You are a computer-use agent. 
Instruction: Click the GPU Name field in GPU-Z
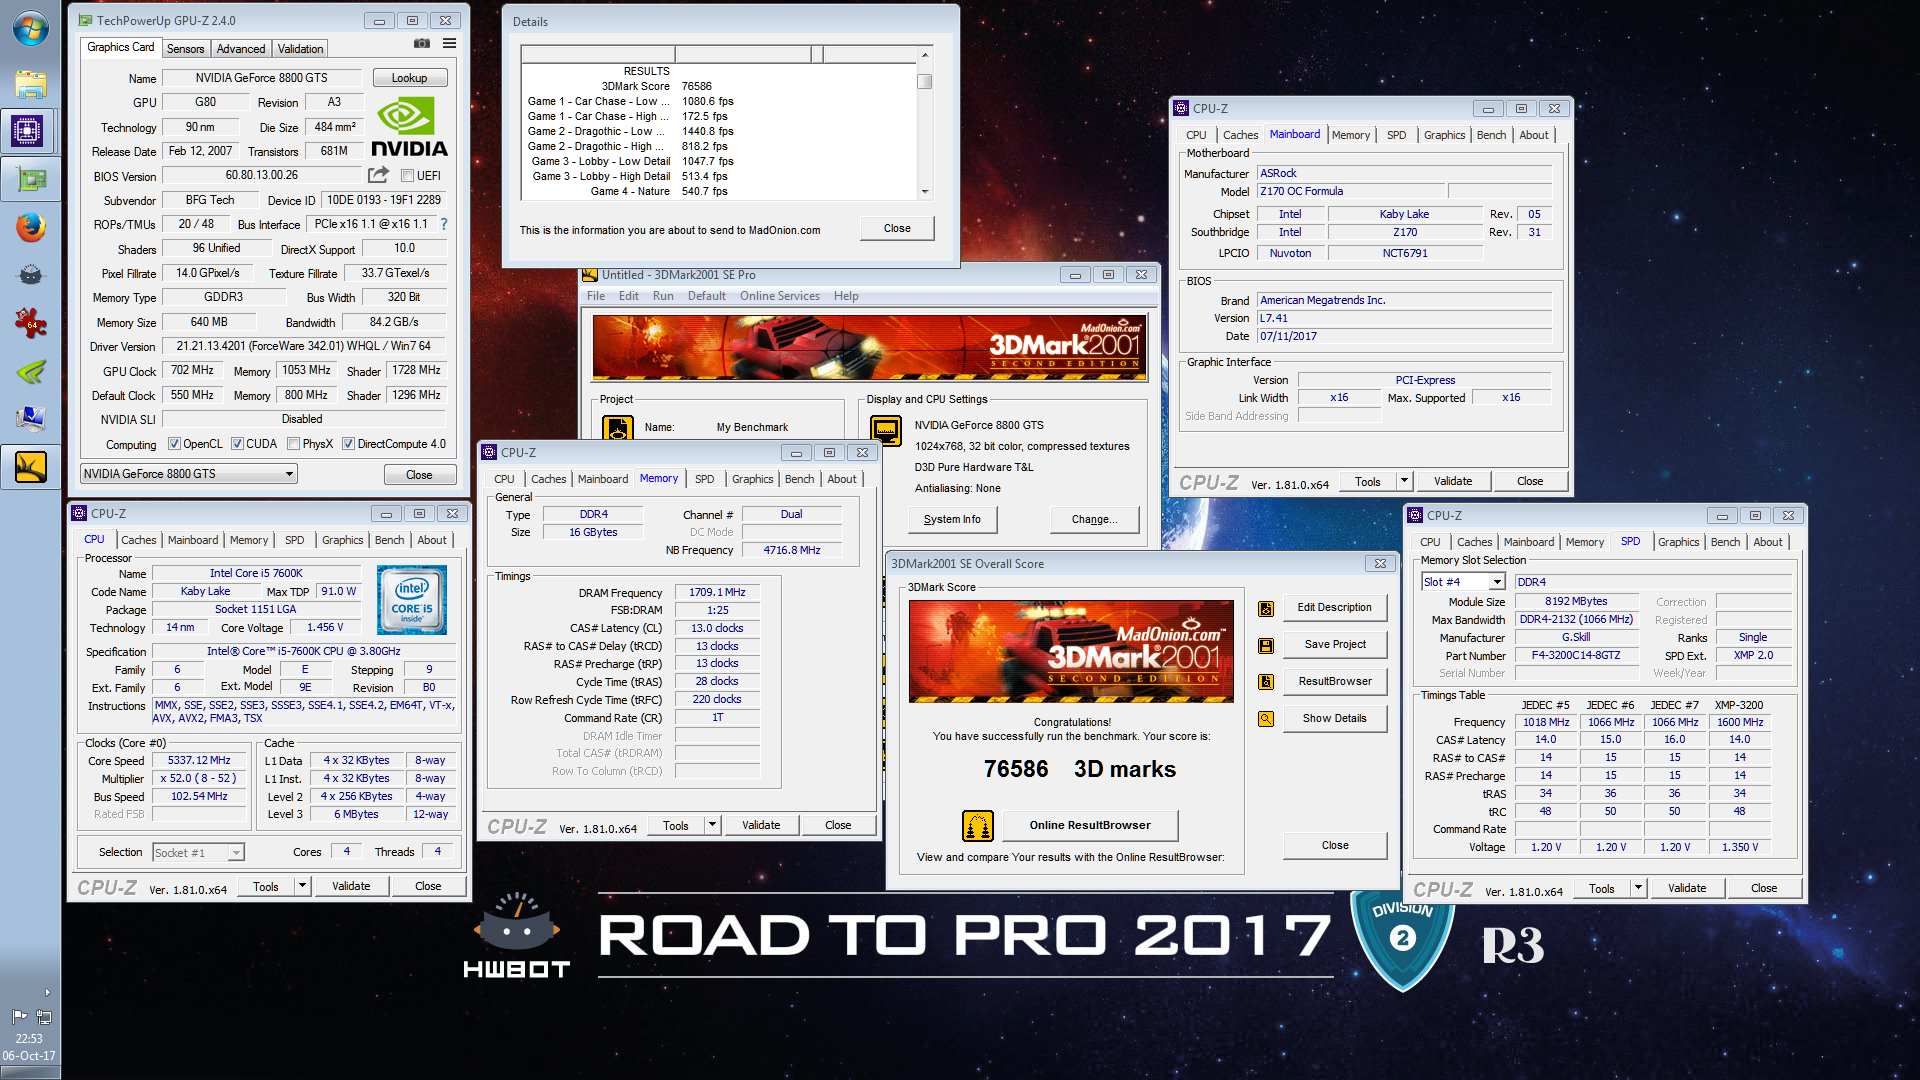tap(262, 78)
